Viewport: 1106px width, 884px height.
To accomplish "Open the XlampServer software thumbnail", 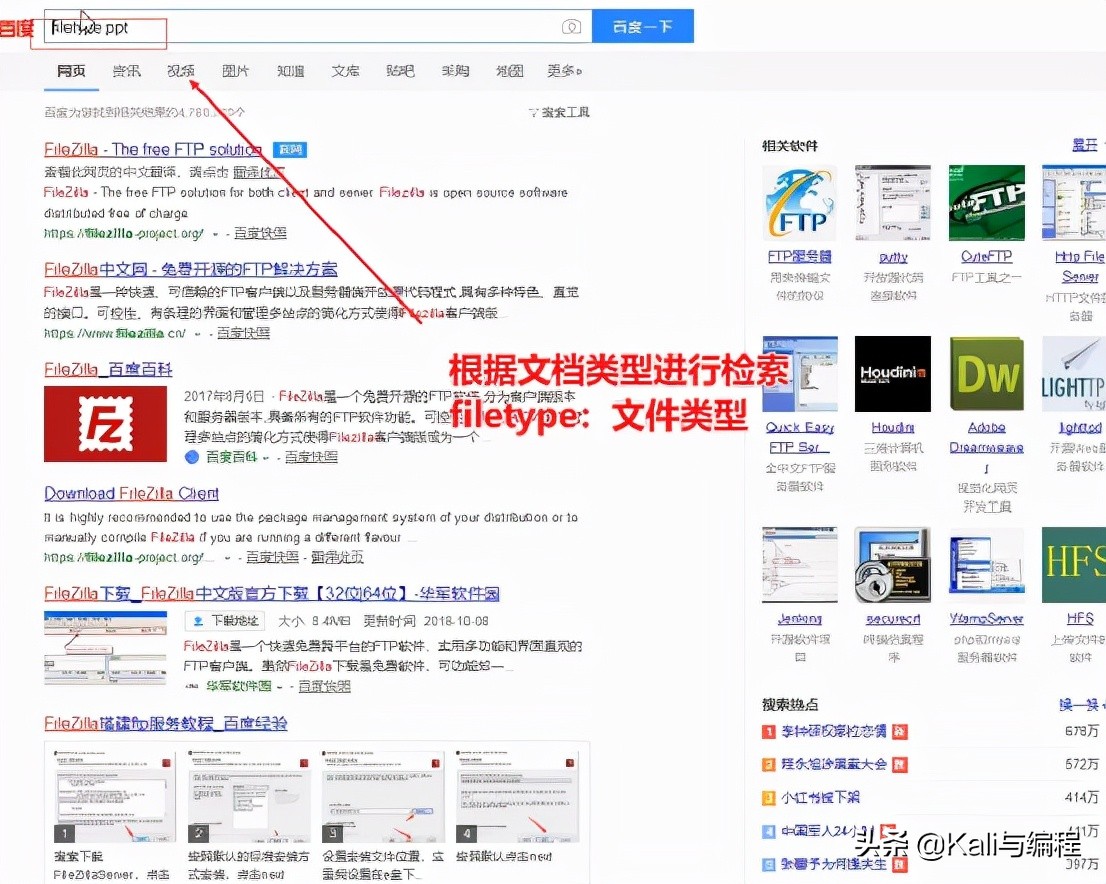I will pyautogui.click(x=986, y=564).
